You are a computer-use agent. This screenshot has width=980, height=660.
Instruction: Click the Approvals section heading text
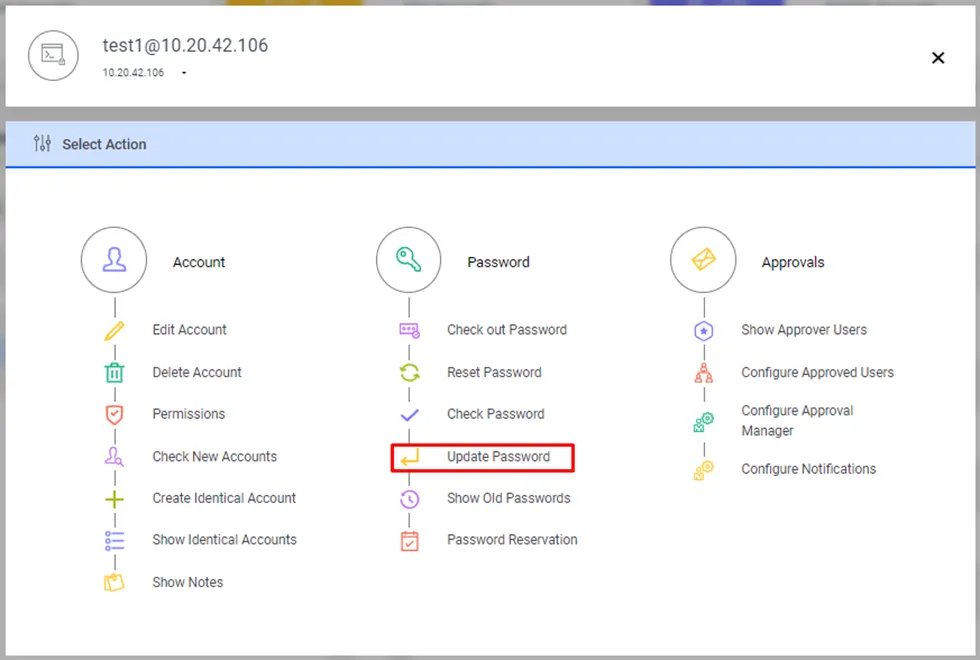pyautogui.click(x=792, y=262)
